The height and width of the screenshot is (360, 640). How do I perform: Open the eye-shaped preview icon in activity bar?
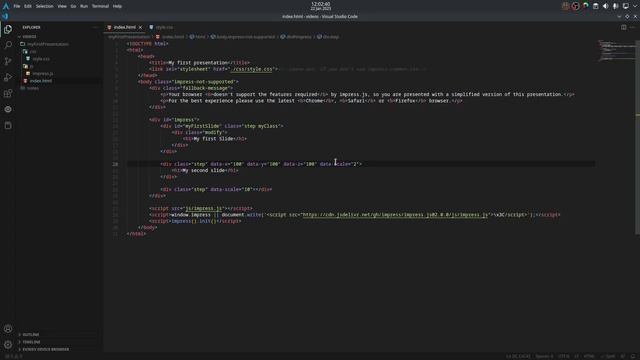pos(8,109)
